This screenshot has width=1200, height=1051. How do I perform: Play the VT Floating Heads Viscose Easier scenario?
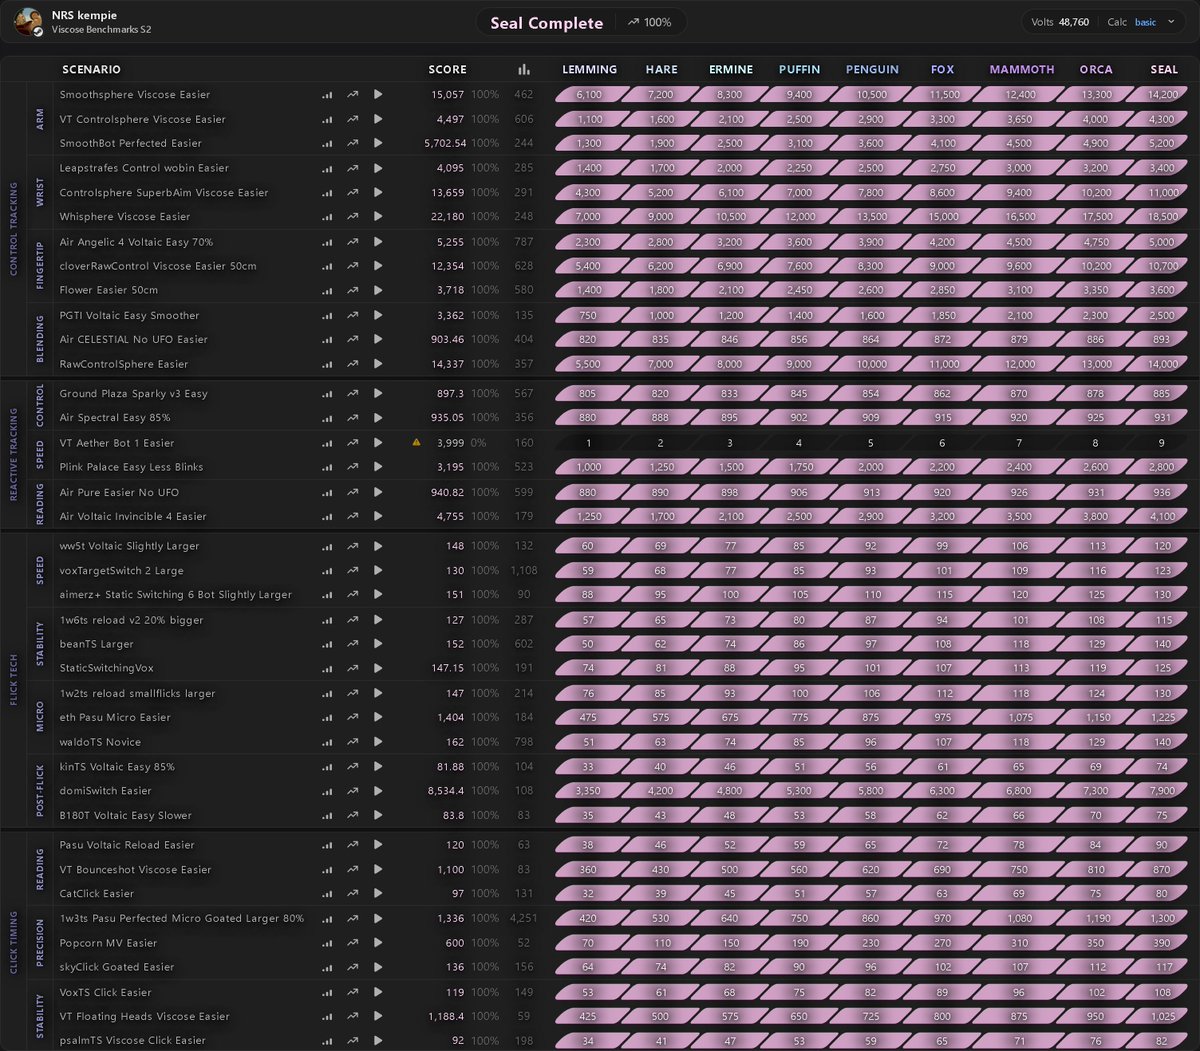click(x=378, y=1017)
